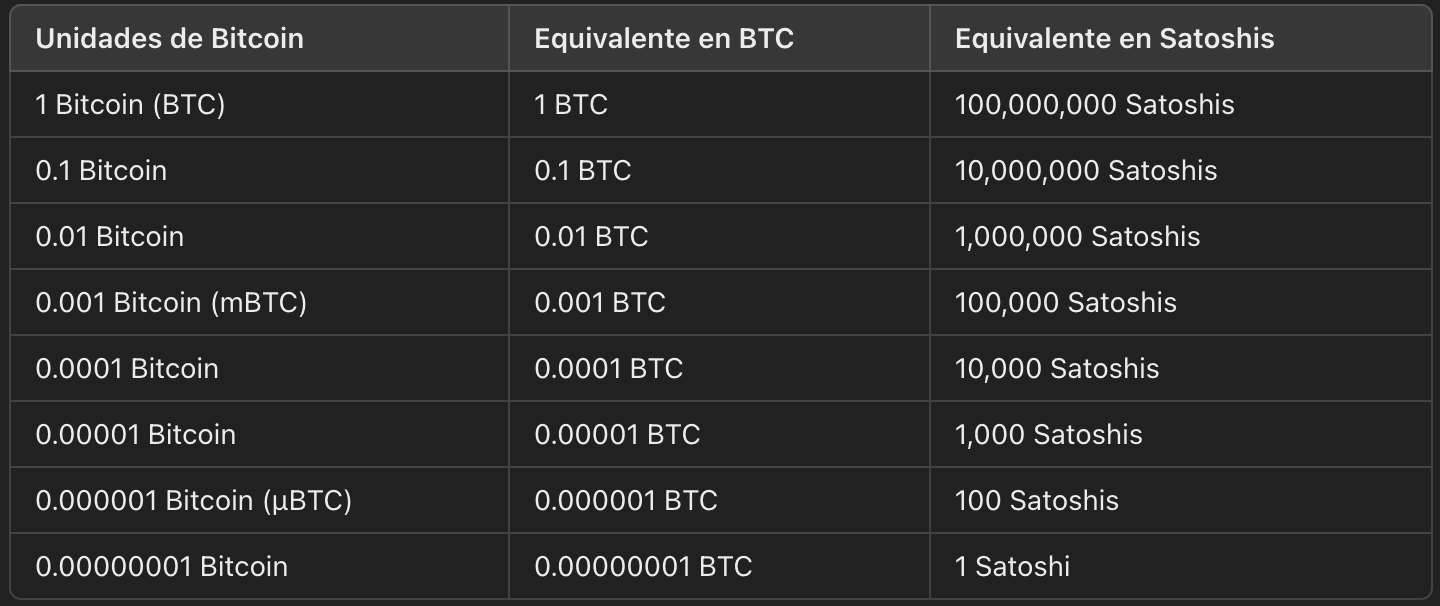Click the "1,000 Satoshis" cell
This screenshot has height=606, width=1440.
[x=1048, y=435]
